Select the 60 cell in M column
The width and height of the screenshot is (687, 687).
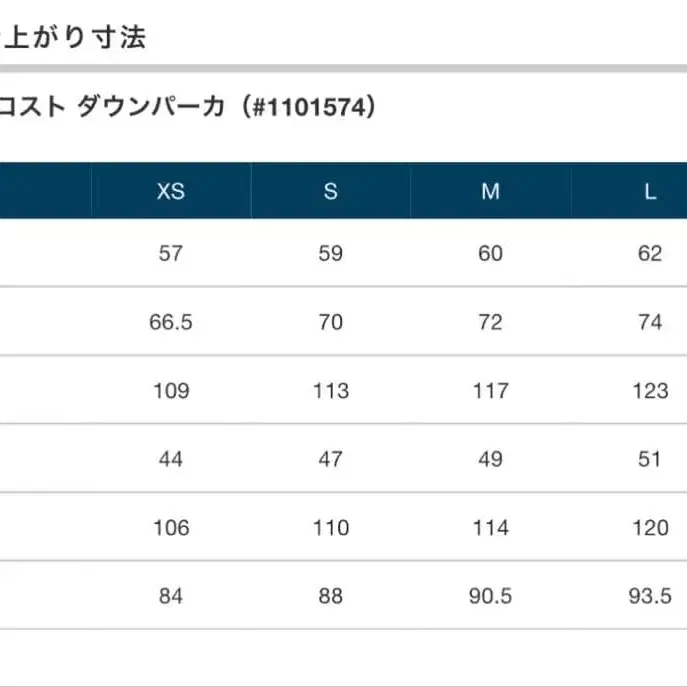(490, 253)
